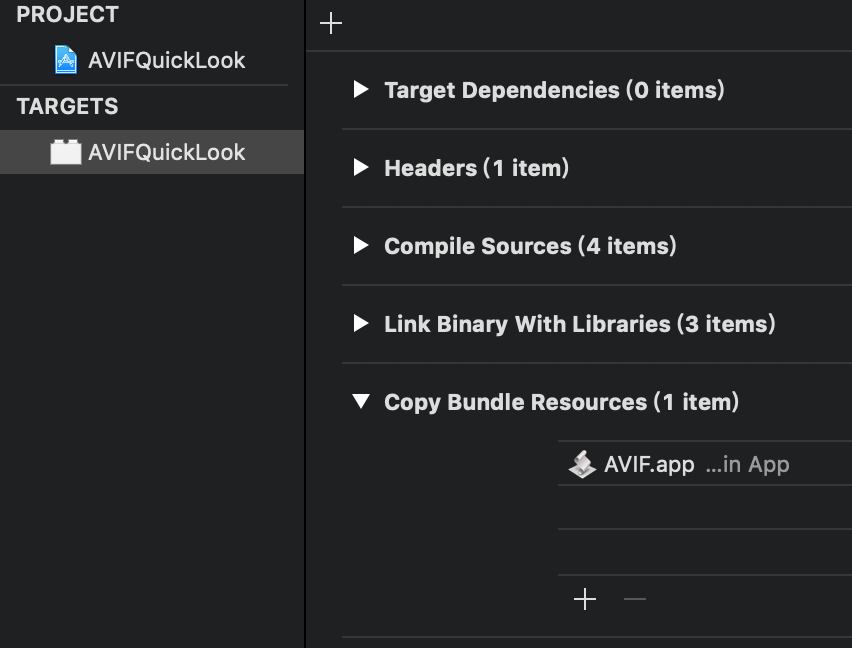This screenshot has width=852, height=648.
Task: Click the TARGETS section heading
Action: click(67, 106)
